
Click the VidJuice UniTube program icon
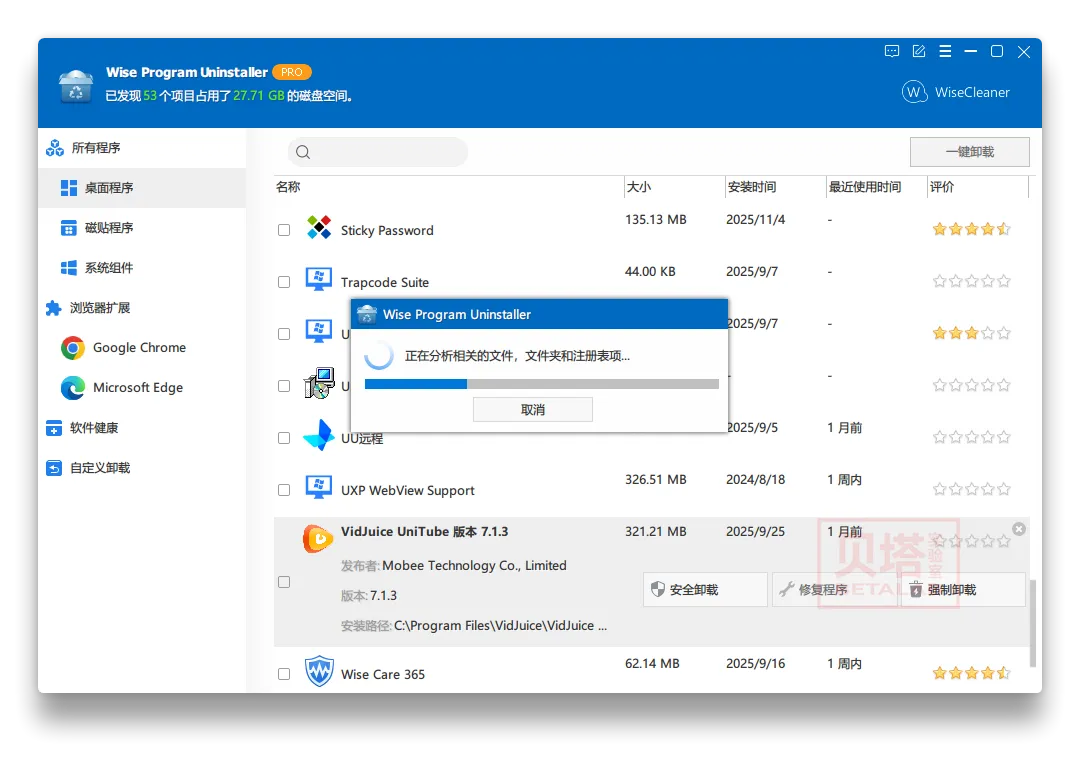pos(318,539)
